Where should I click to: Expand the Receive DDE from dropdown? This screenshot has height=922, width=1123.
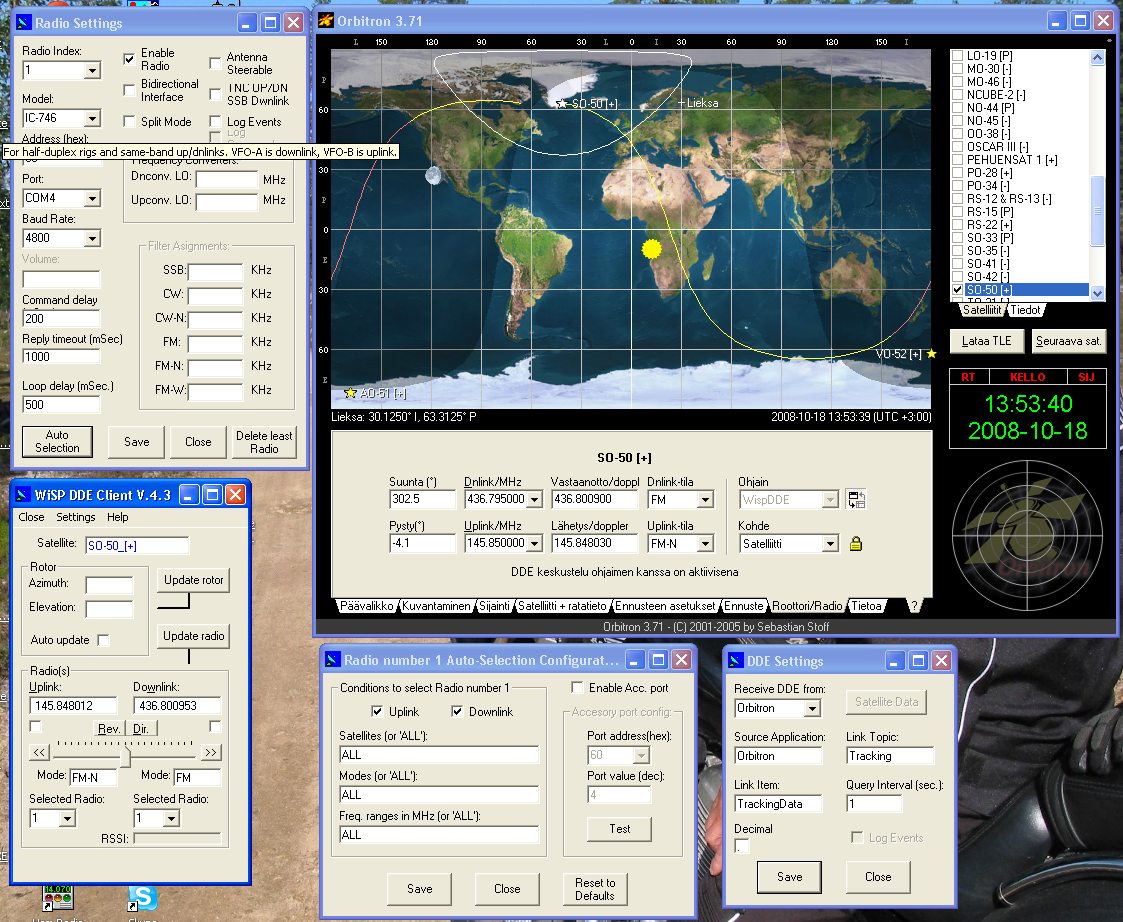tap(811, 709)
